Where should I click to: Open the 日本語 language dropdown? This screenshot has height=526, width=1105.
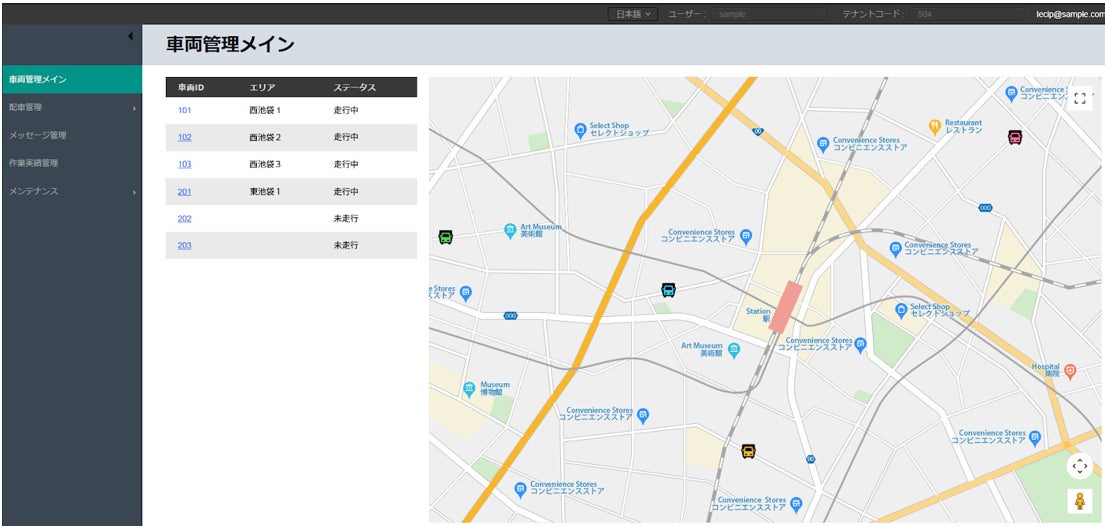(633, 14)
